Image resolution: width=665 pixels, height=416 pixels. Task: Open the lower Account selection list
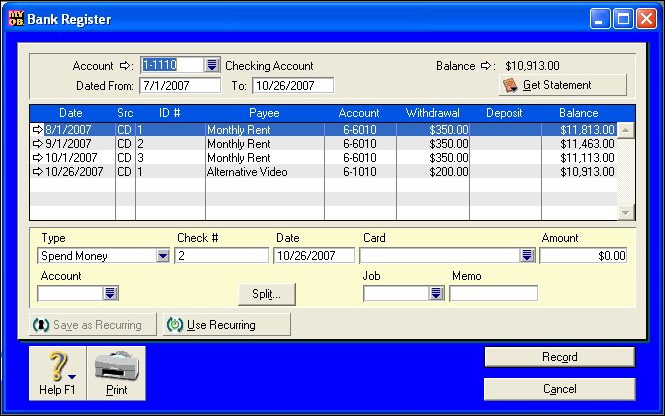click(110, 293)
